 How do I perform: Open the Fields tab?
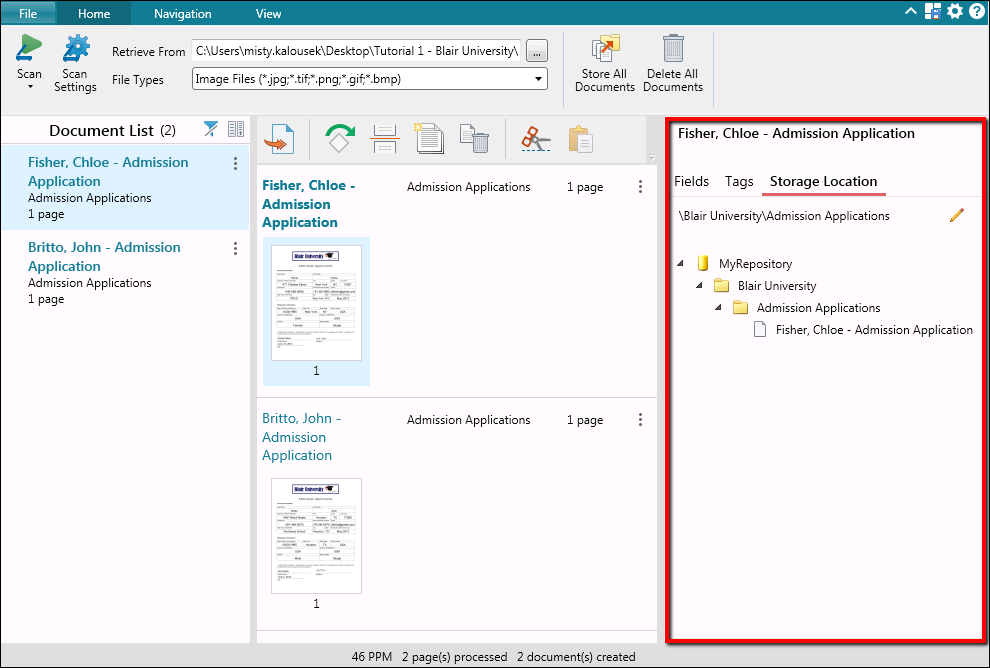pos(691,181)
